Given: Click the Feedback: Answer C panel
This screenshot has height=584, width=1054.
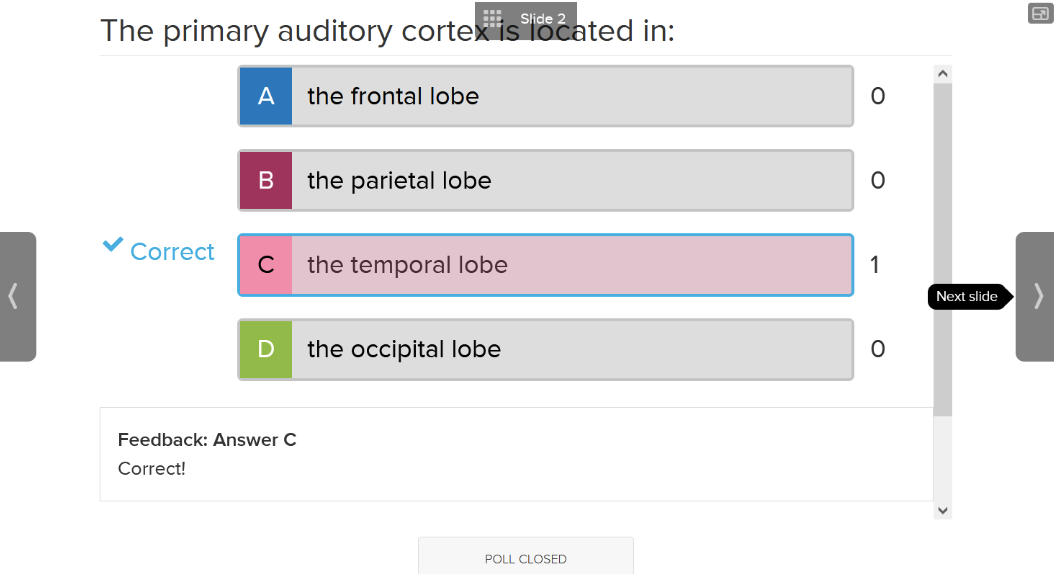Looking at the screenshot, I should point(516,454).
